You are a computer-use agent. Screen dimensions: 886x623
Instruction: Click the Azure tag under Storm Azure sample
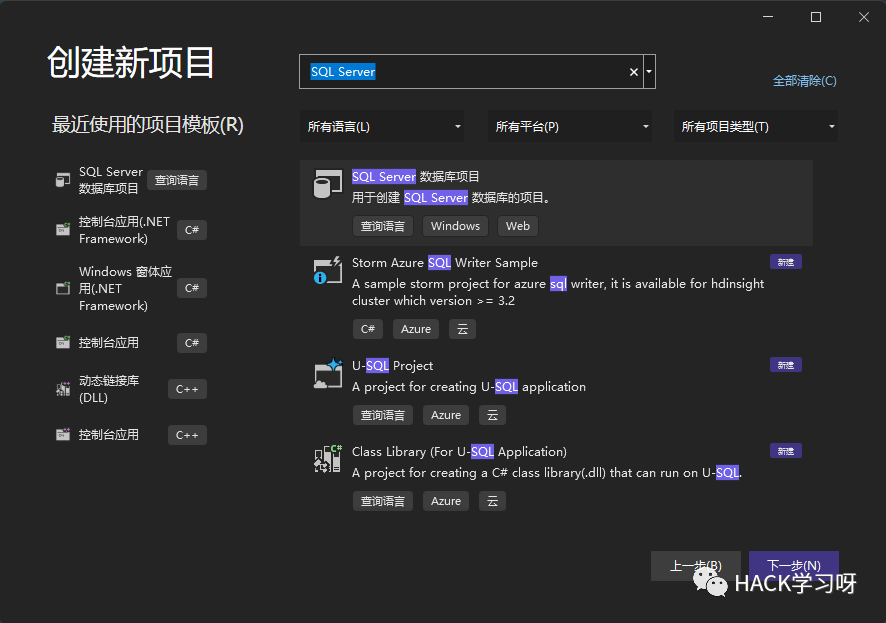(x=416, y=329)
